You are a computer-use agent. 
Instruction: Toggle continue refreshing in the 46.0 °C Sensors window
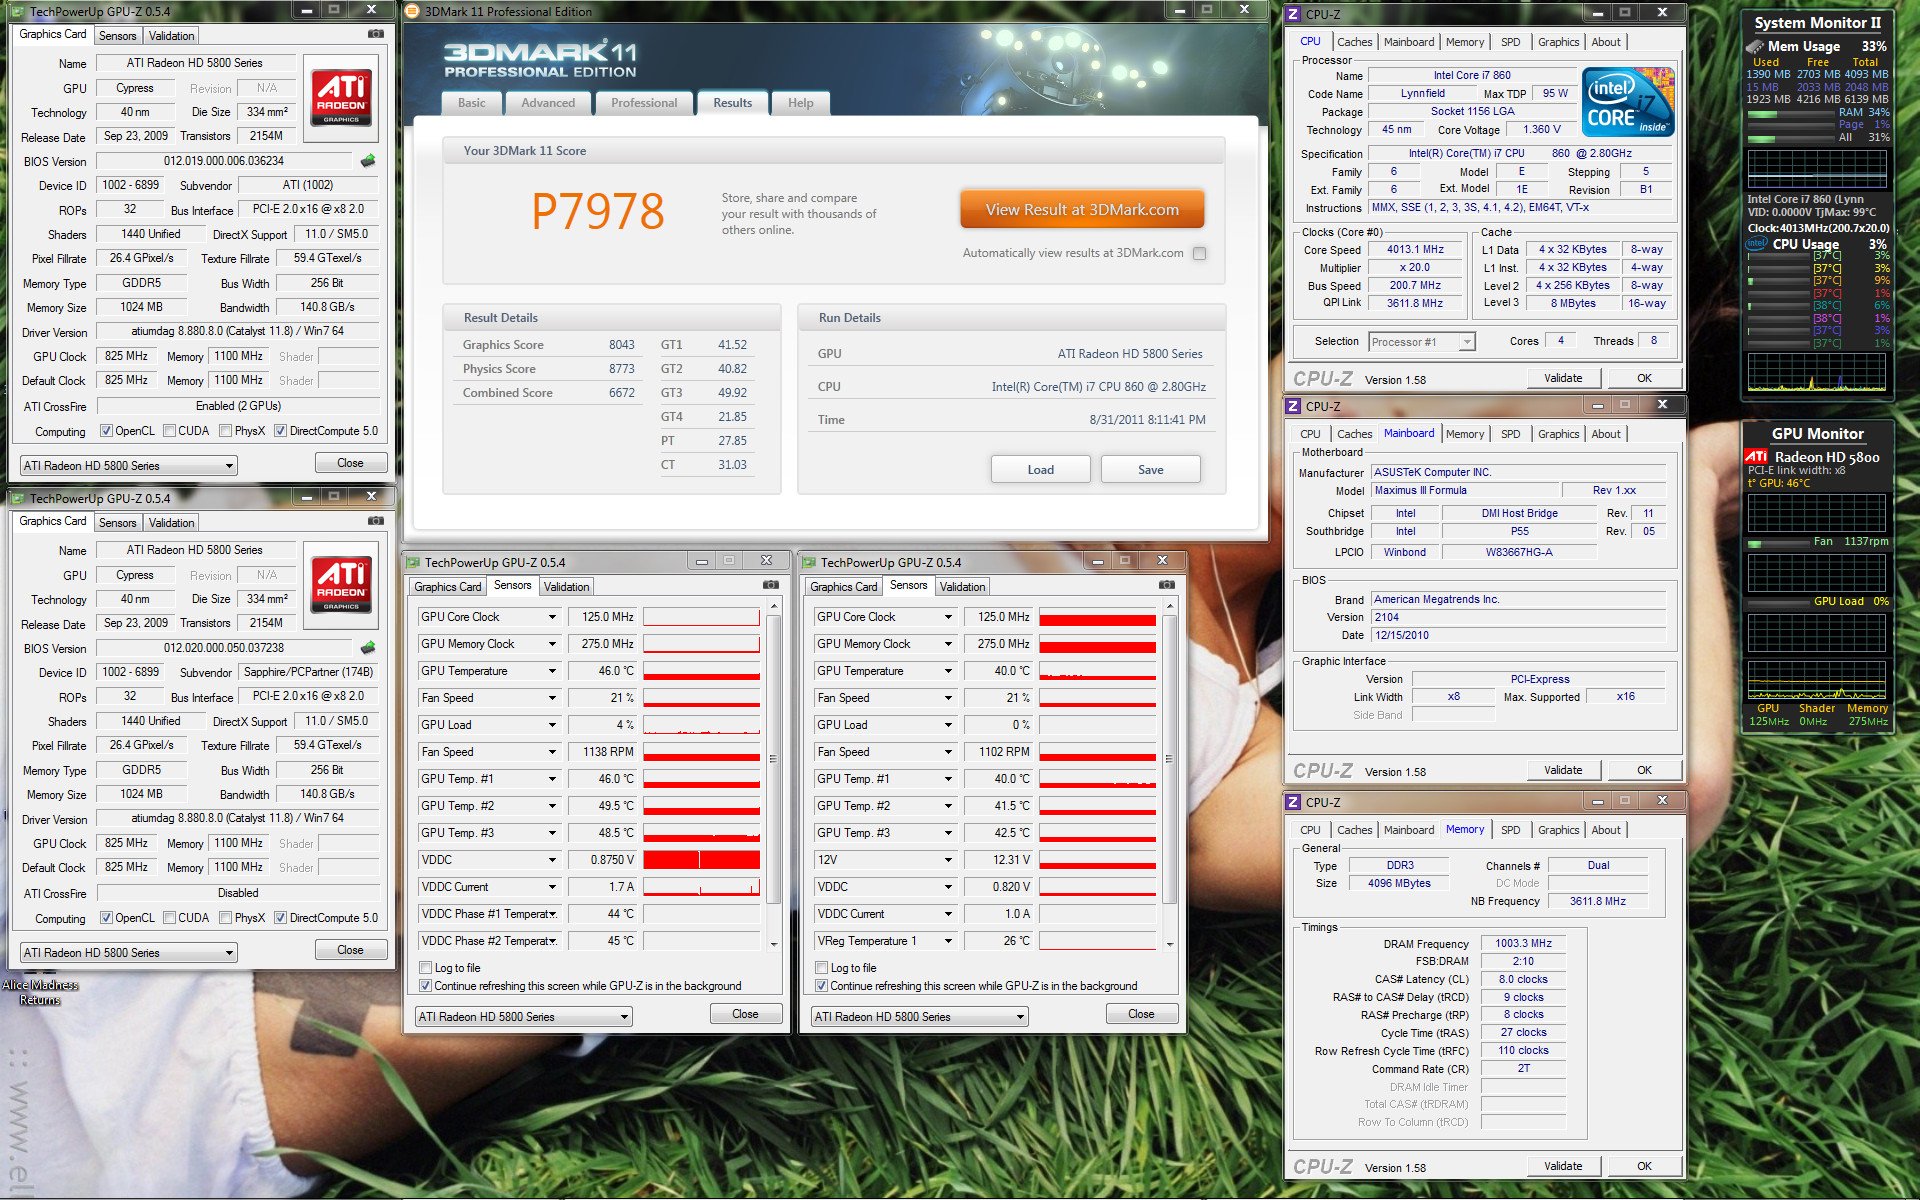pos(426,986)
